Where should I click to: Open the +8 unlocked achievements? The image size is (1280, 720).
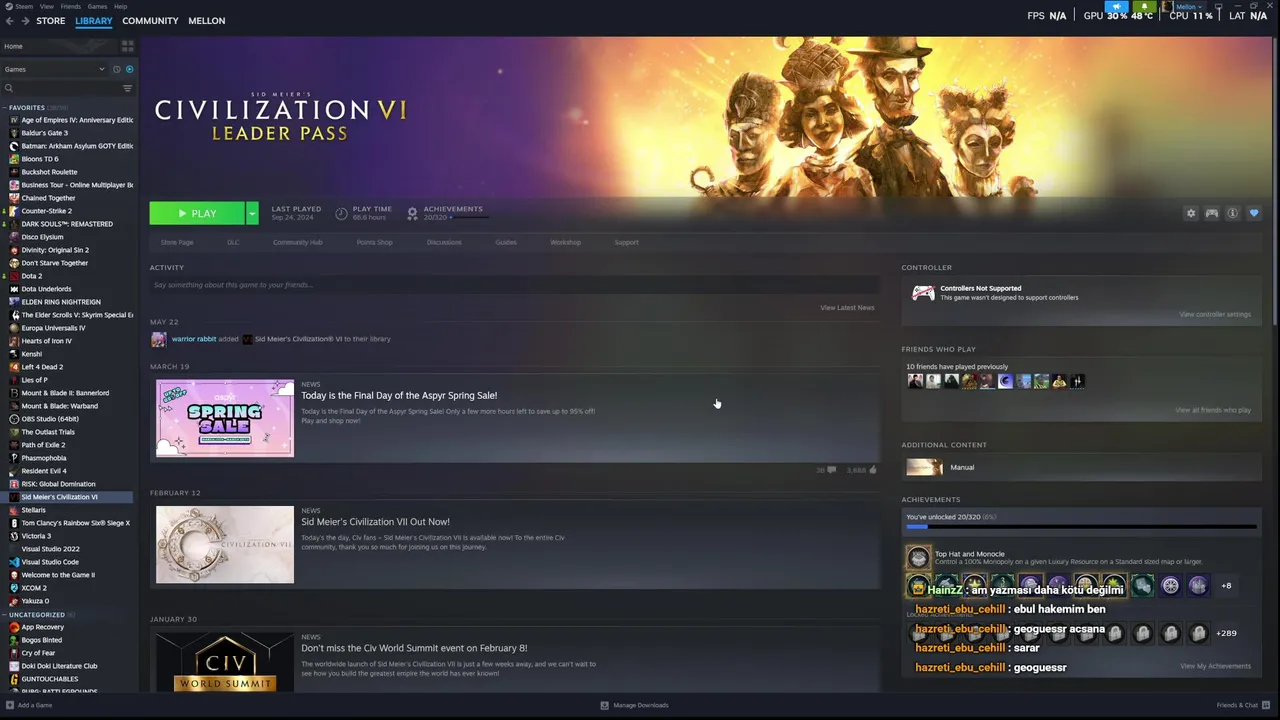click(x=1226, y=586)
